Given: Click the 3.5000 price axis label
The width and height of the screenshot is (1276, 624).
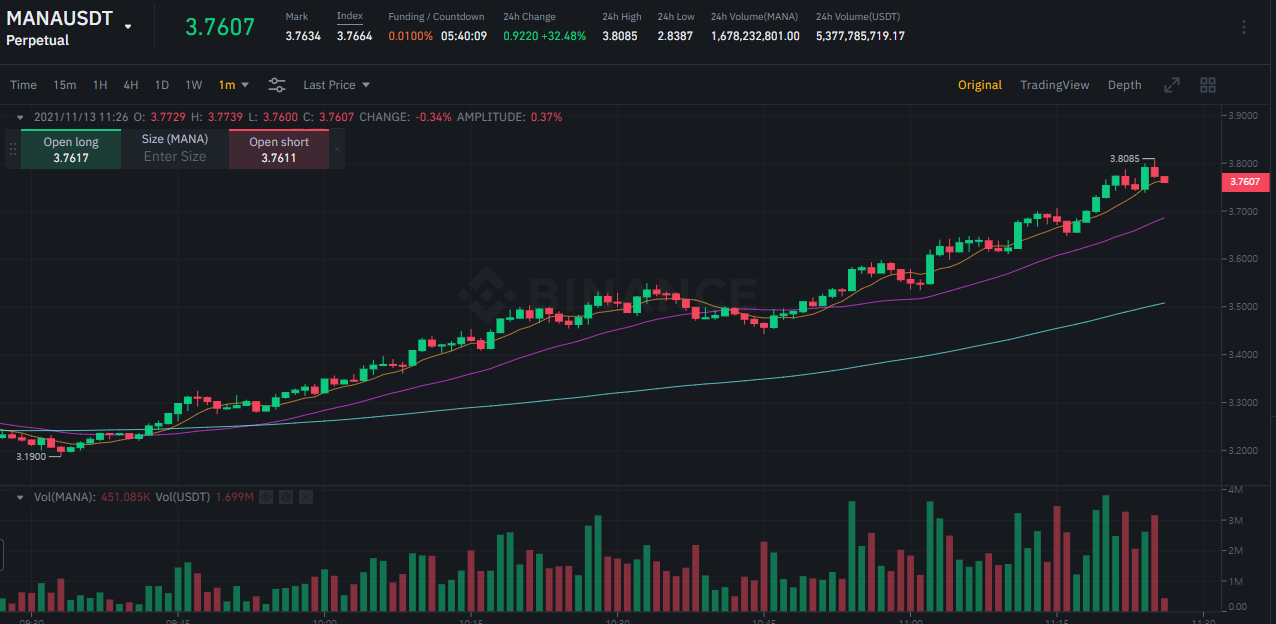Looking at the screenshot, I should (1244, 307).
